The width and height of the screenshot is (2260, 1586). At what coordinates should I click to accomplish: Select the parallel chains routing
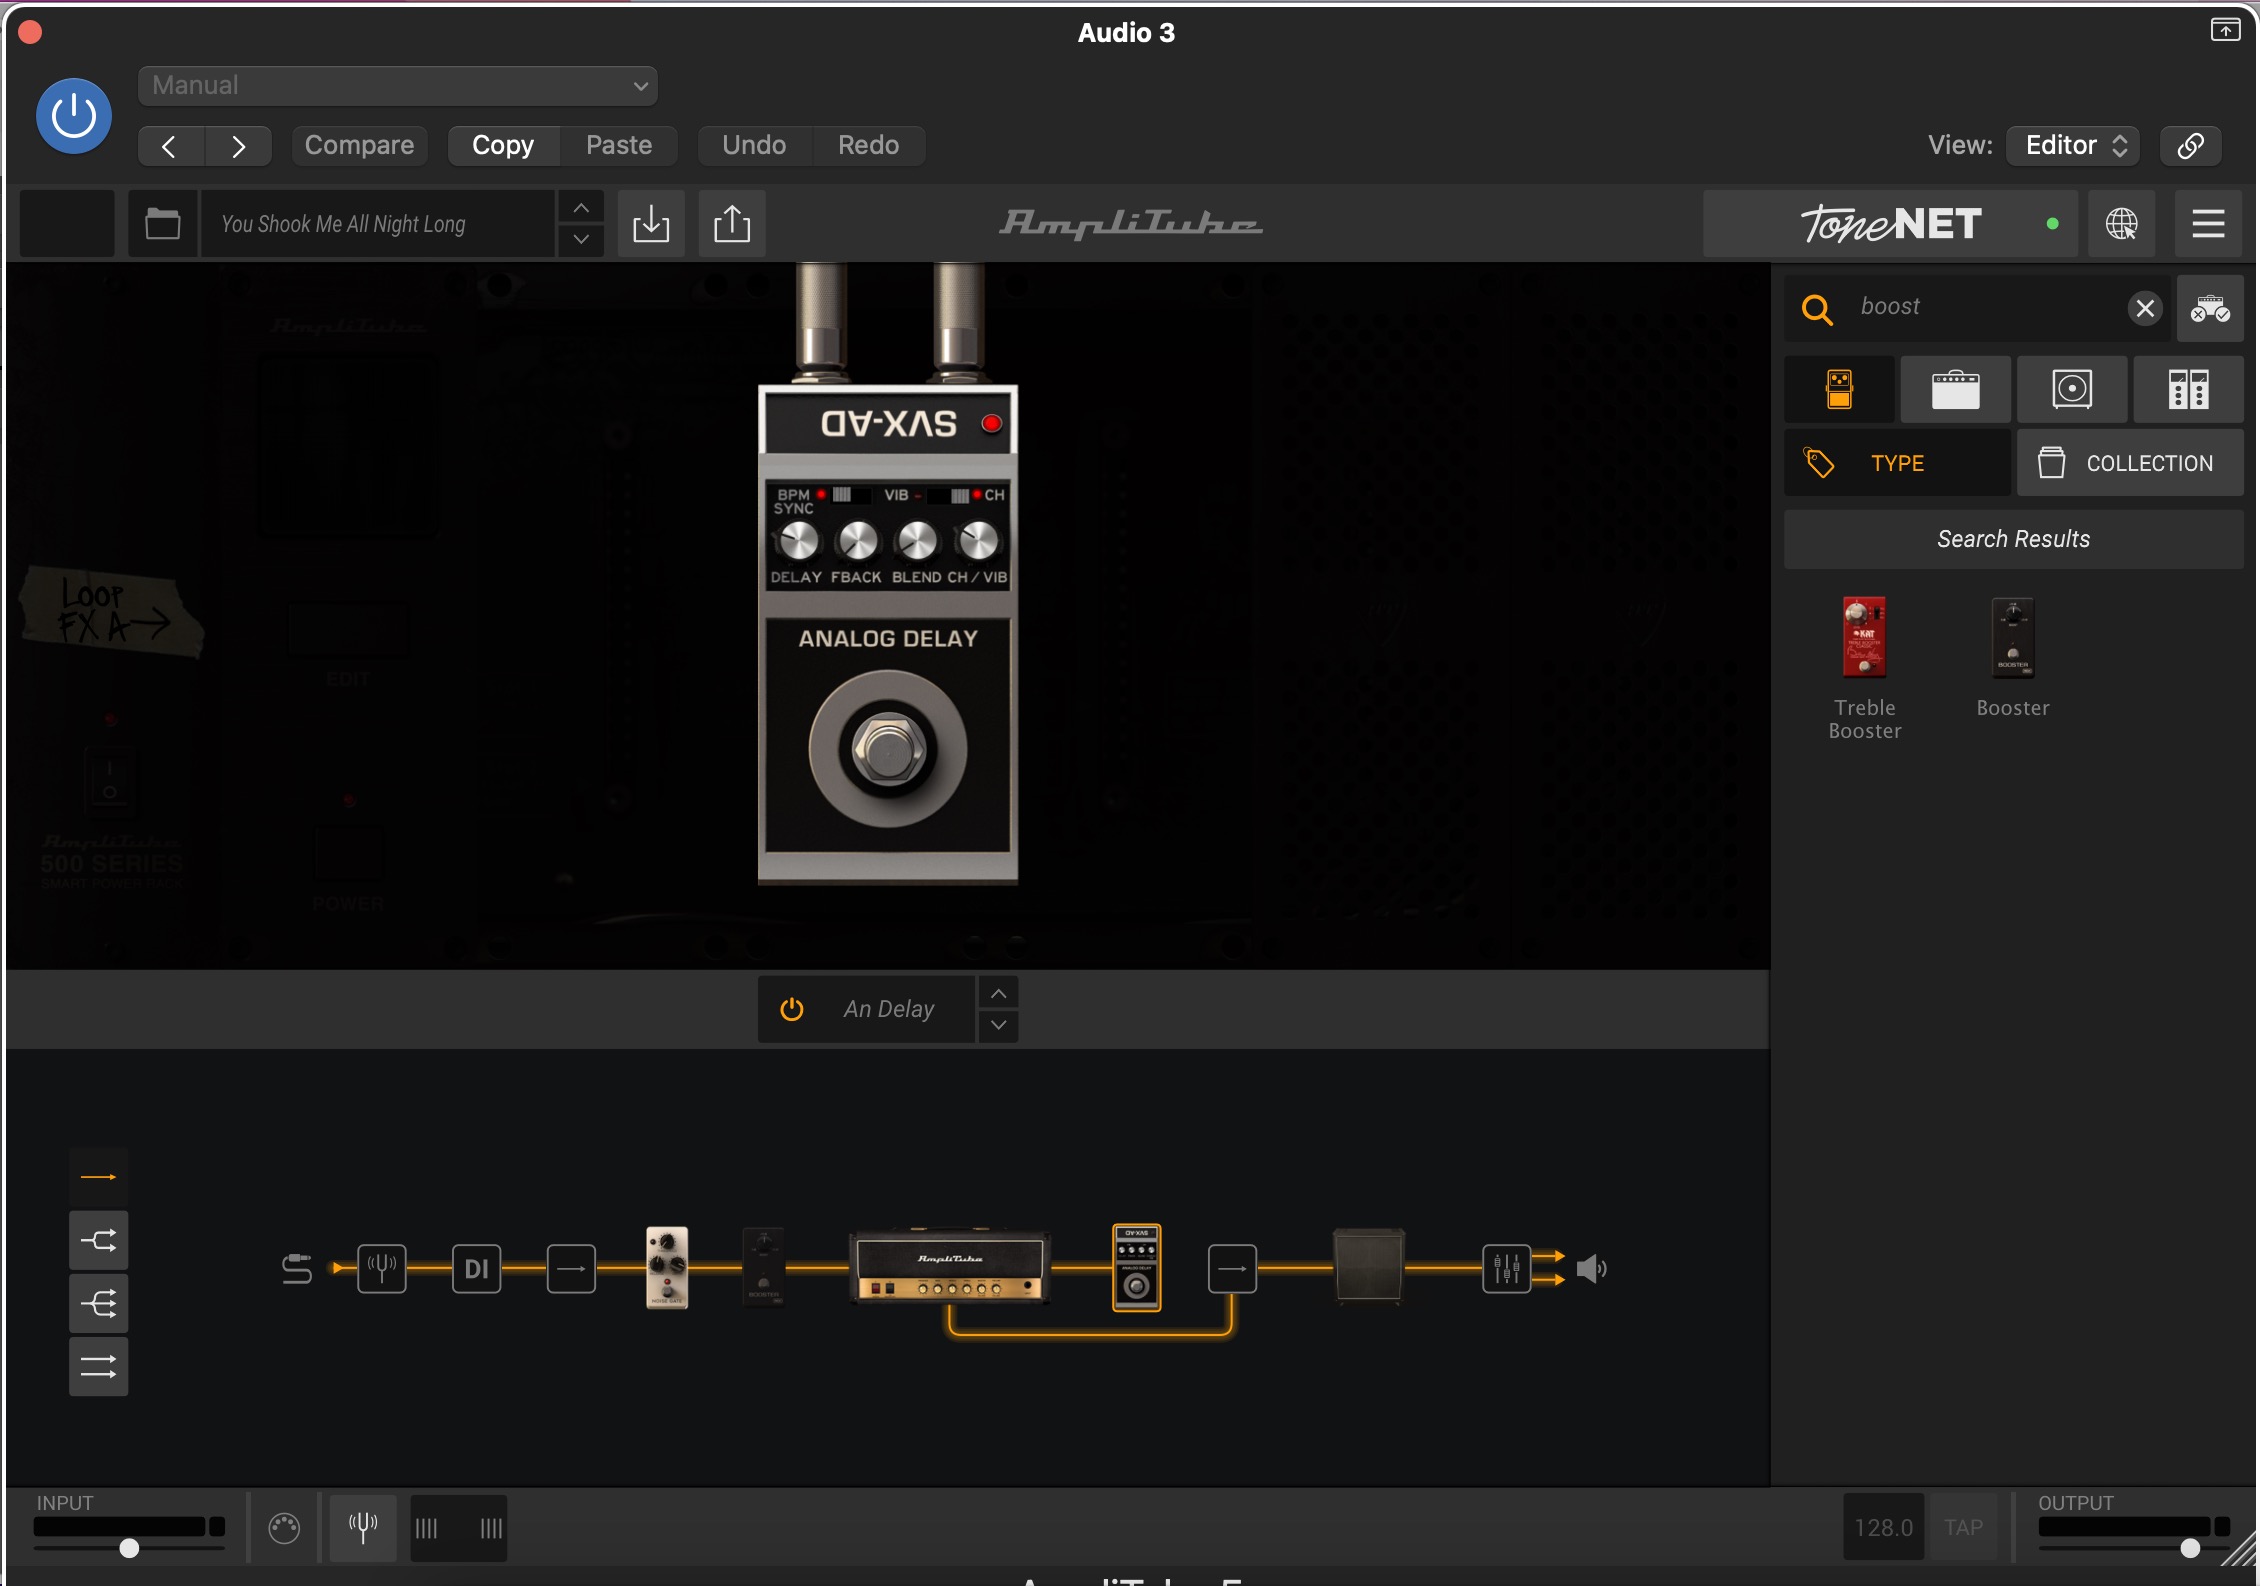[98, 1367]
